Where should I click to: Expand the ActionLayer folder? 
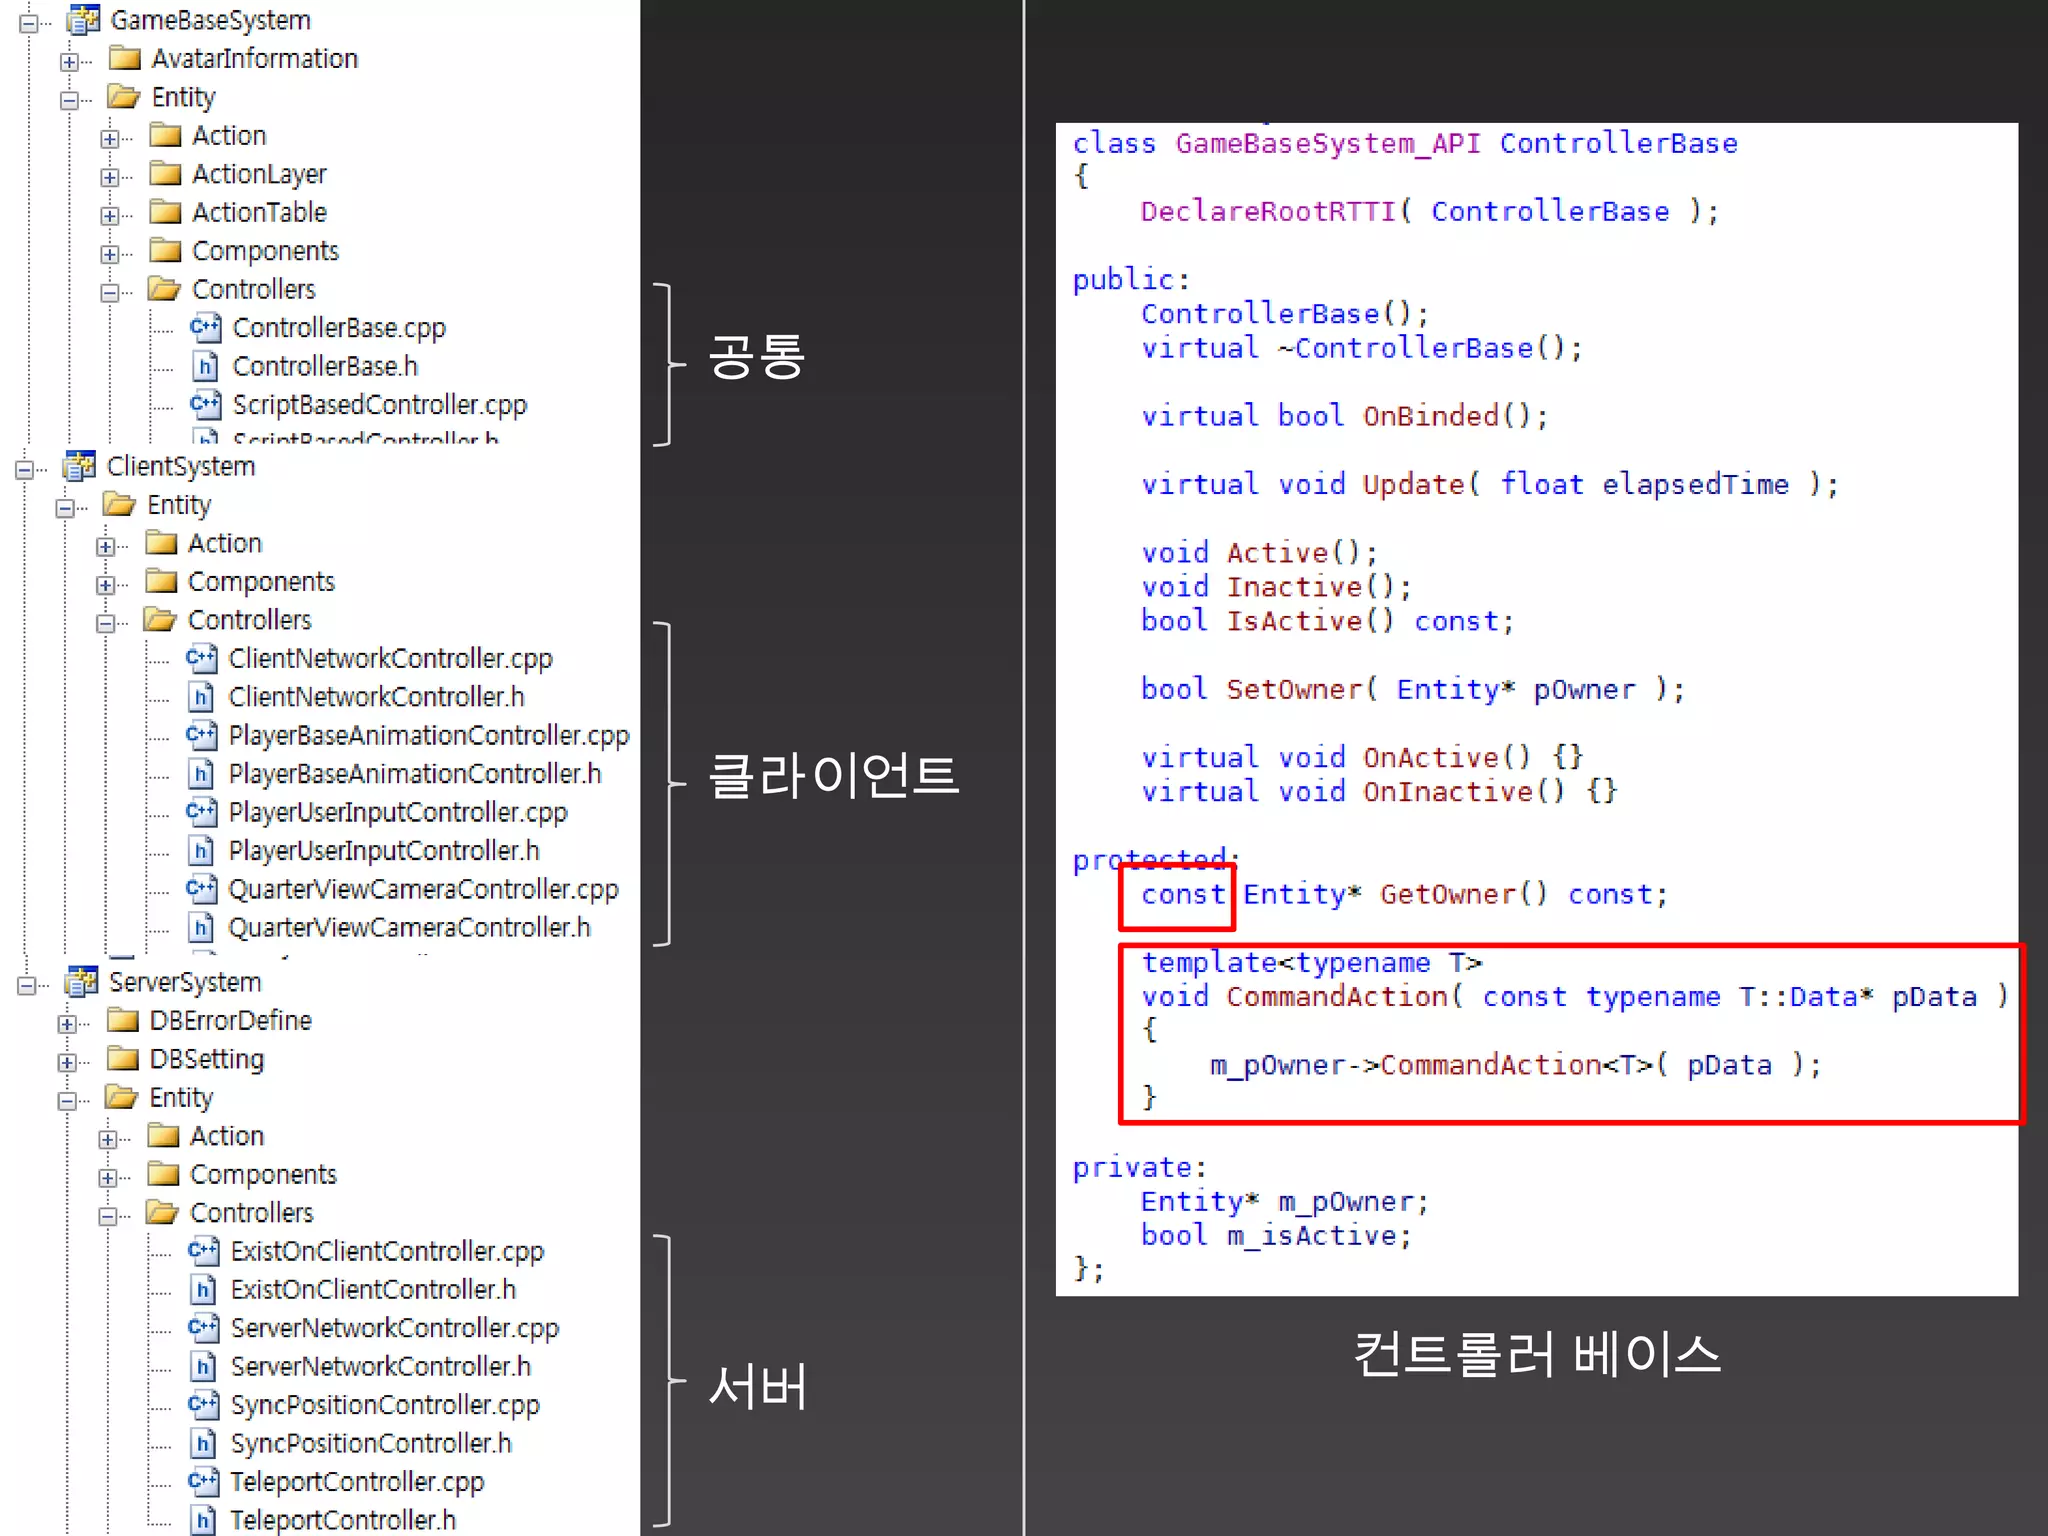[x=110, y=177]
